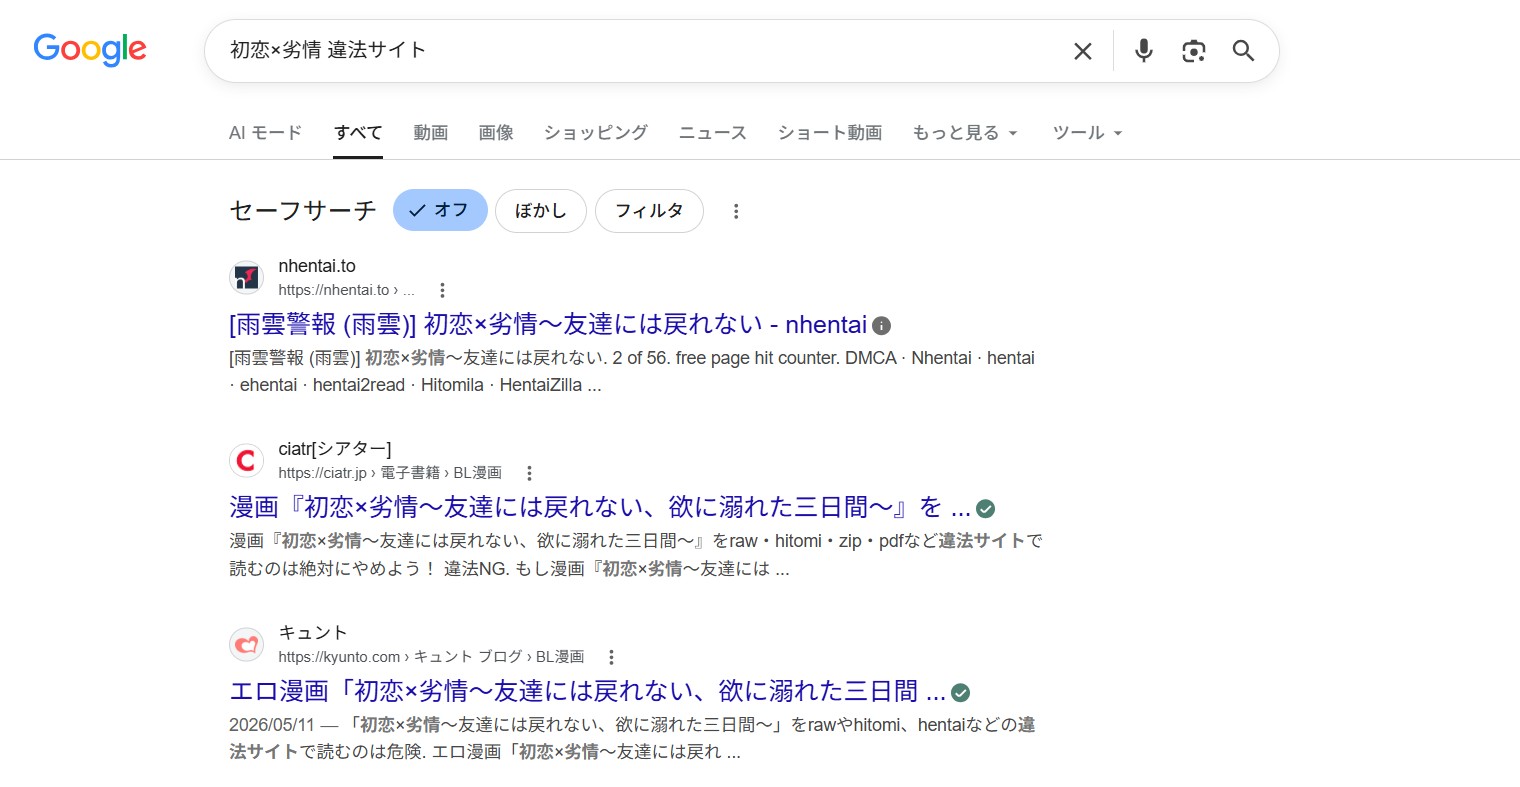Open the ショッピング tab
Viewport: 1520px width, 787px height.
[x=596, y=133]
